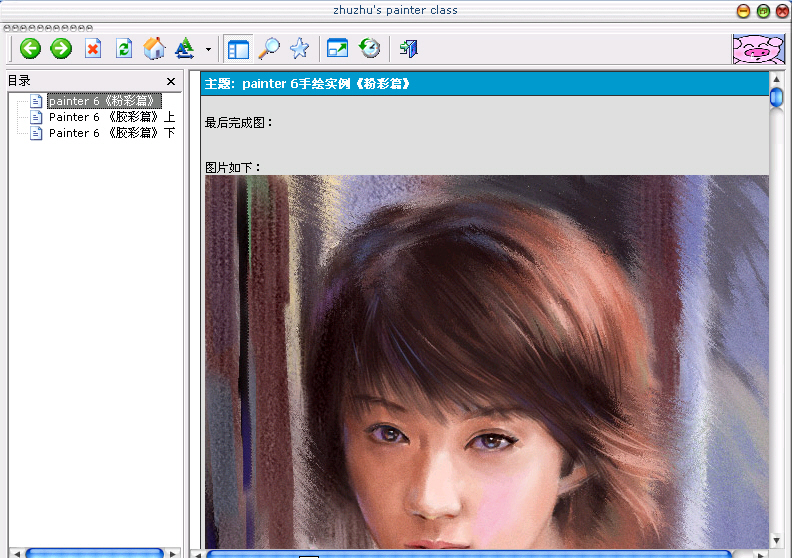Click the 最后完成图 text
This screenshot has width=792, height=558.
tap(238, 123)
